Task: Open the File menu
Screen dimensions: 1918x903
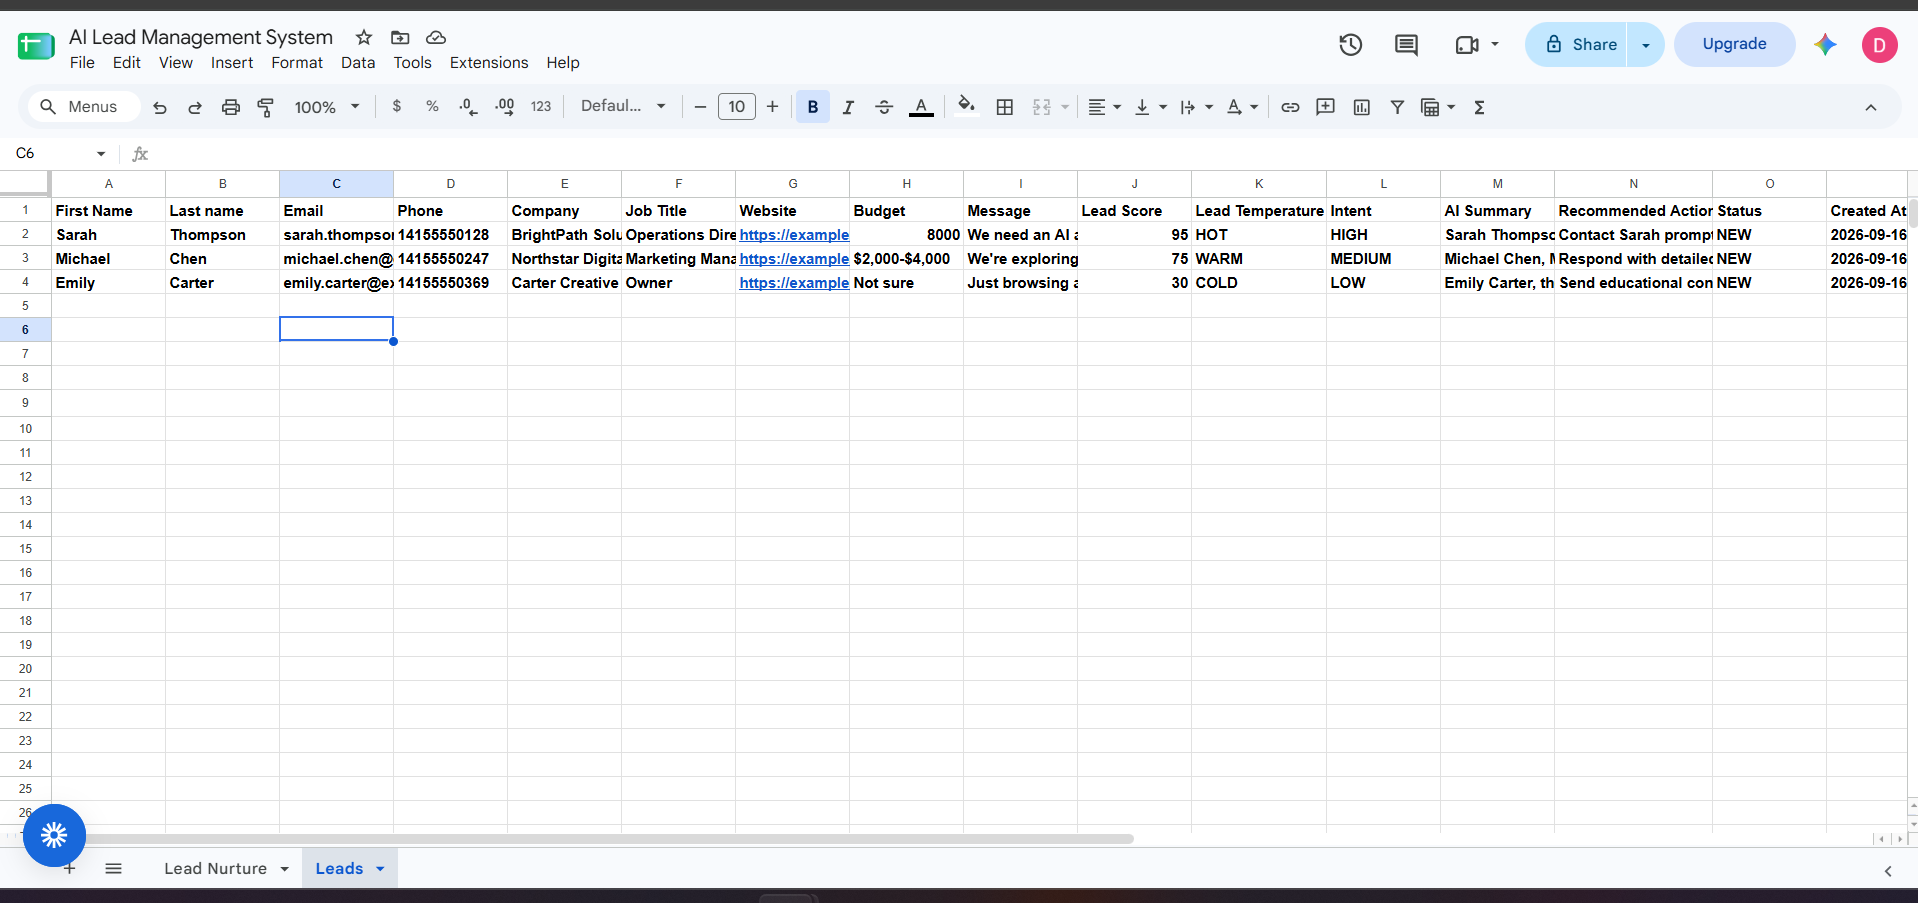Action: click(x=82, y=62)
